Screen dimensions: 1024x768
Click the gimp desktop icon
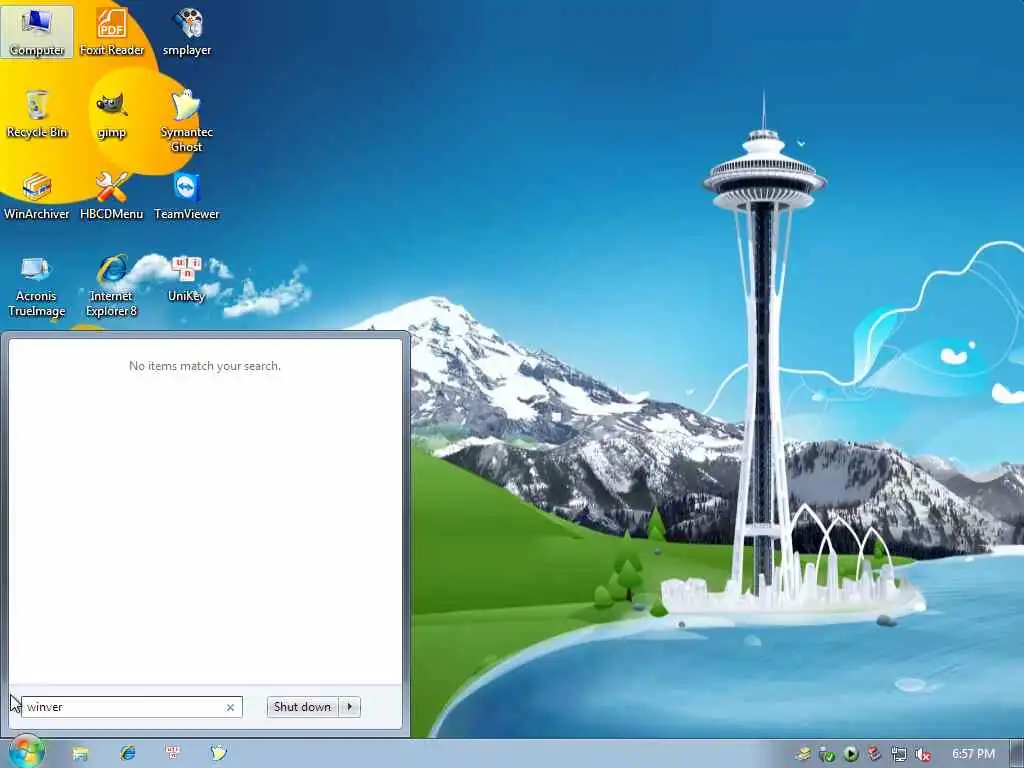click(112, 114)
